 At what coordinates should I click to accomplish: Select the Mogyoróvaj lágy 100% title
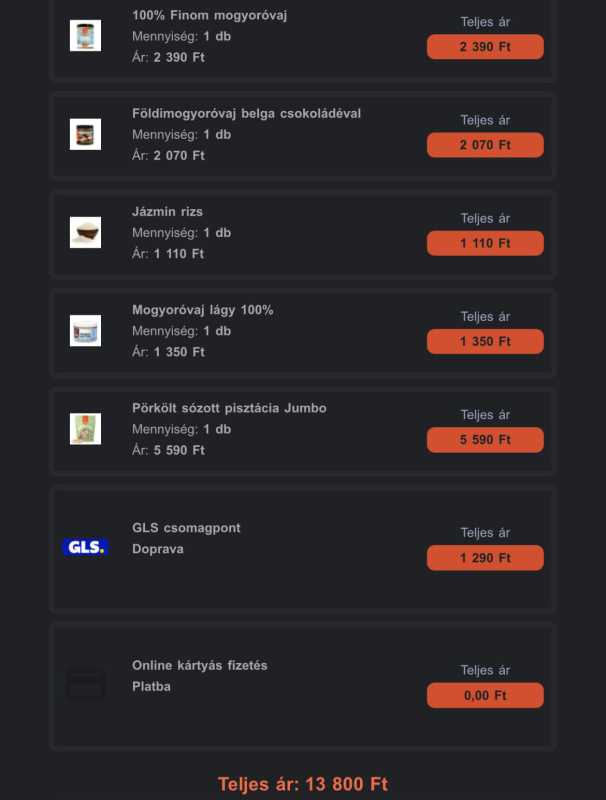click(203, 310)
